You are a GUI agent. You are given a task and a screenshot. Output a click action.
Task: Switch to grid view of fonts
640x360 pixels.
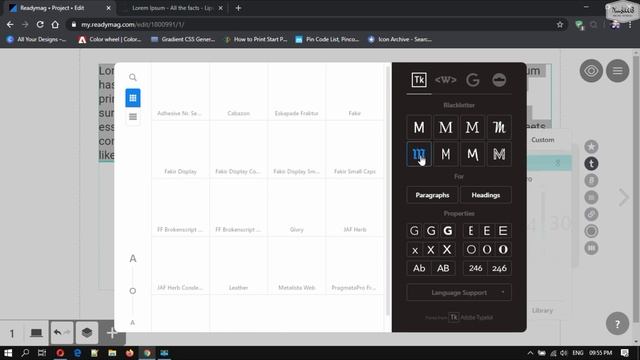click(x=133, y=98)
